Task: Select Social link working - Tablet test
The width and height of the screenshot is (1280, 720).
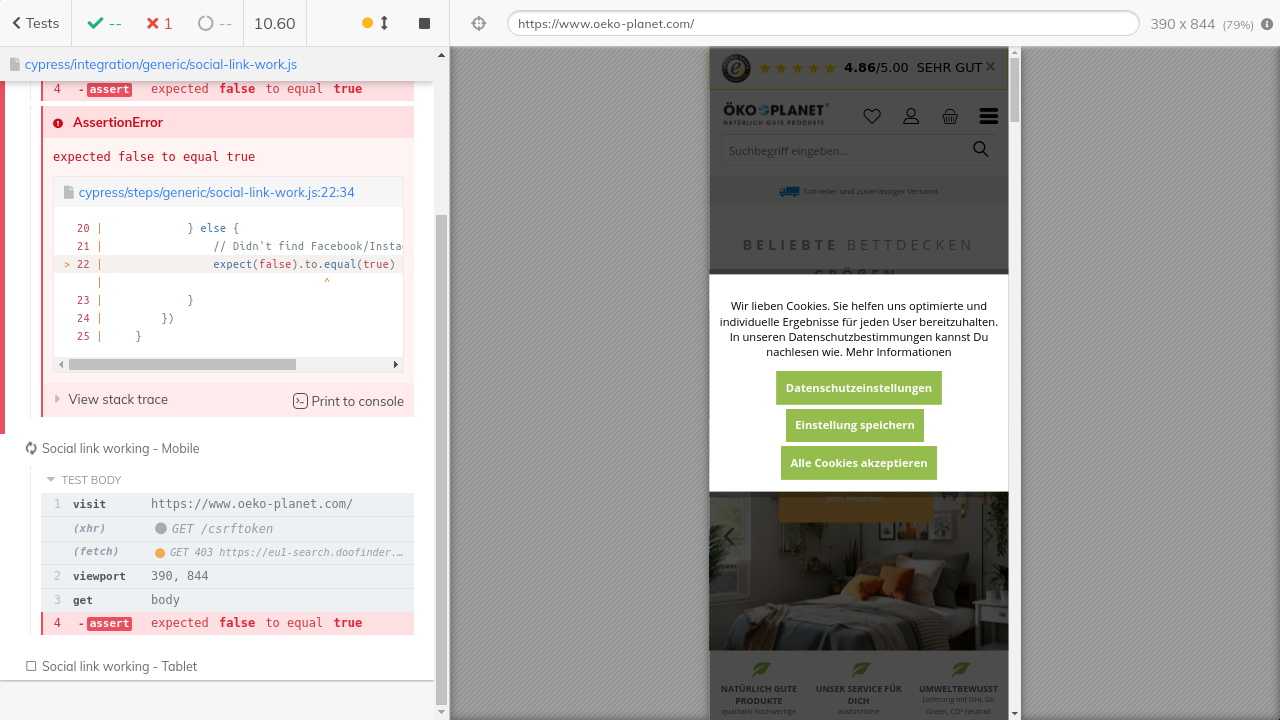Action: pyautogui.click(x=119, y=666)
